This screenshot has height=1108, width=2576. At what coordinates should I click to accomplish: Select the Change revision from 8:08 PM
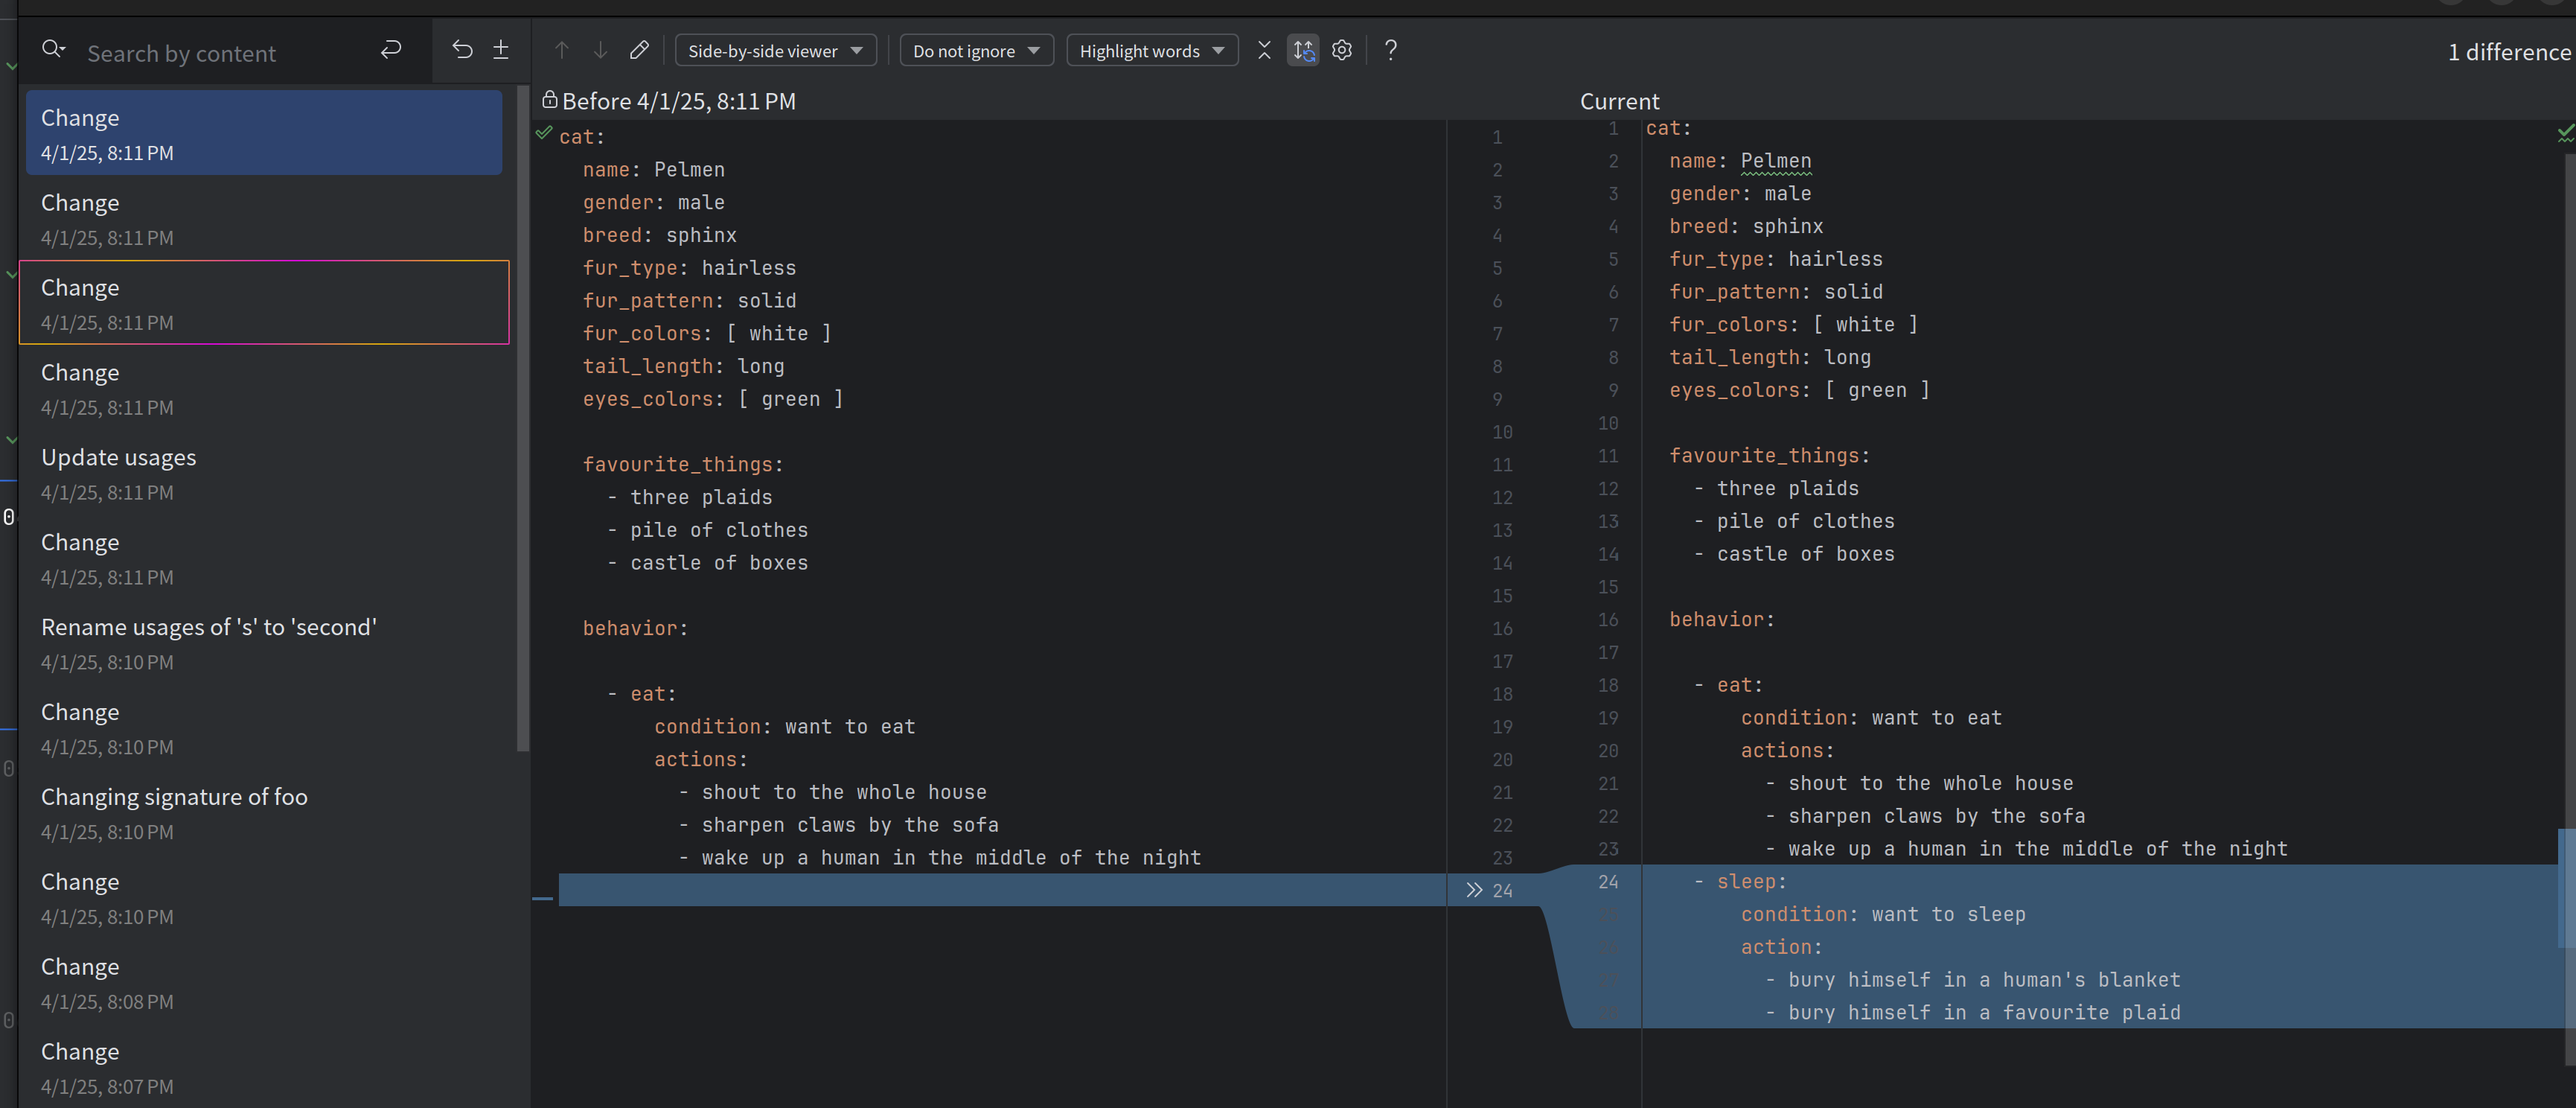point(264,983)
